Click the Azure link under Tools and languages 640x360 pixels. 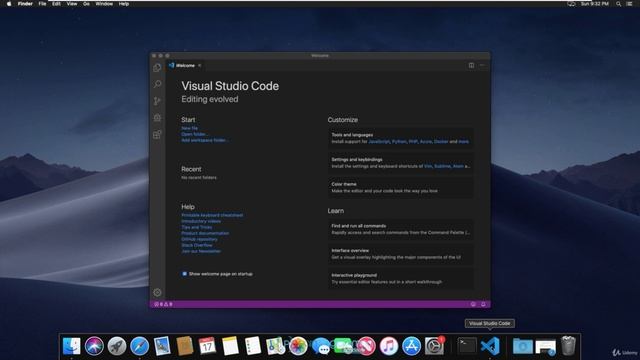pyautogui.click(x=426, y=142)
